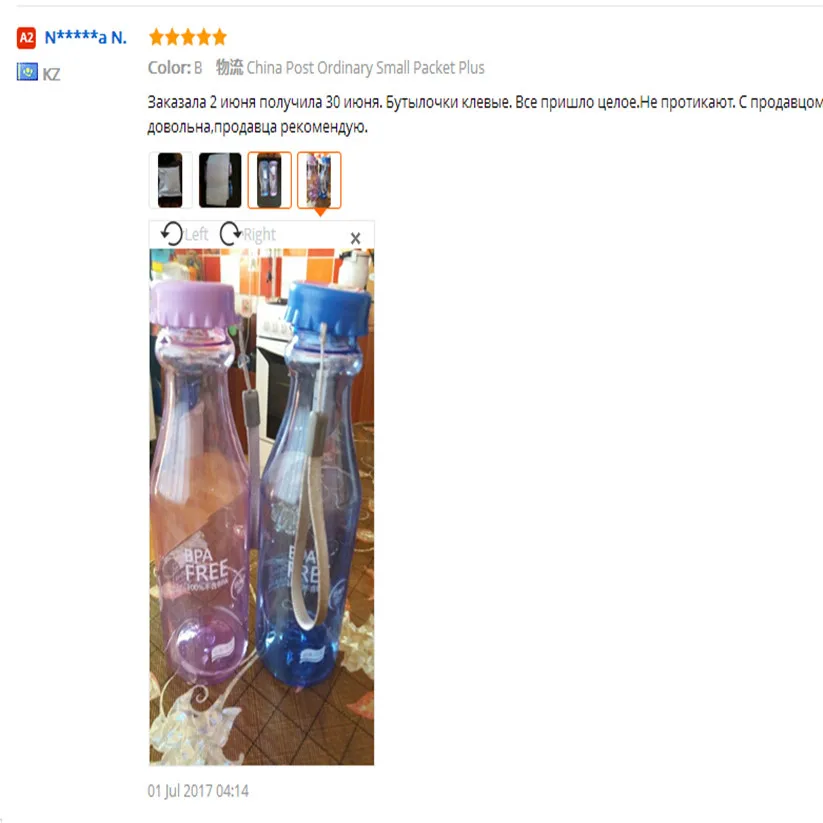Click the 01 Jul 2017 review date
Image resolution: width=823 pixels, height=823 pixels.
point(198,790)
